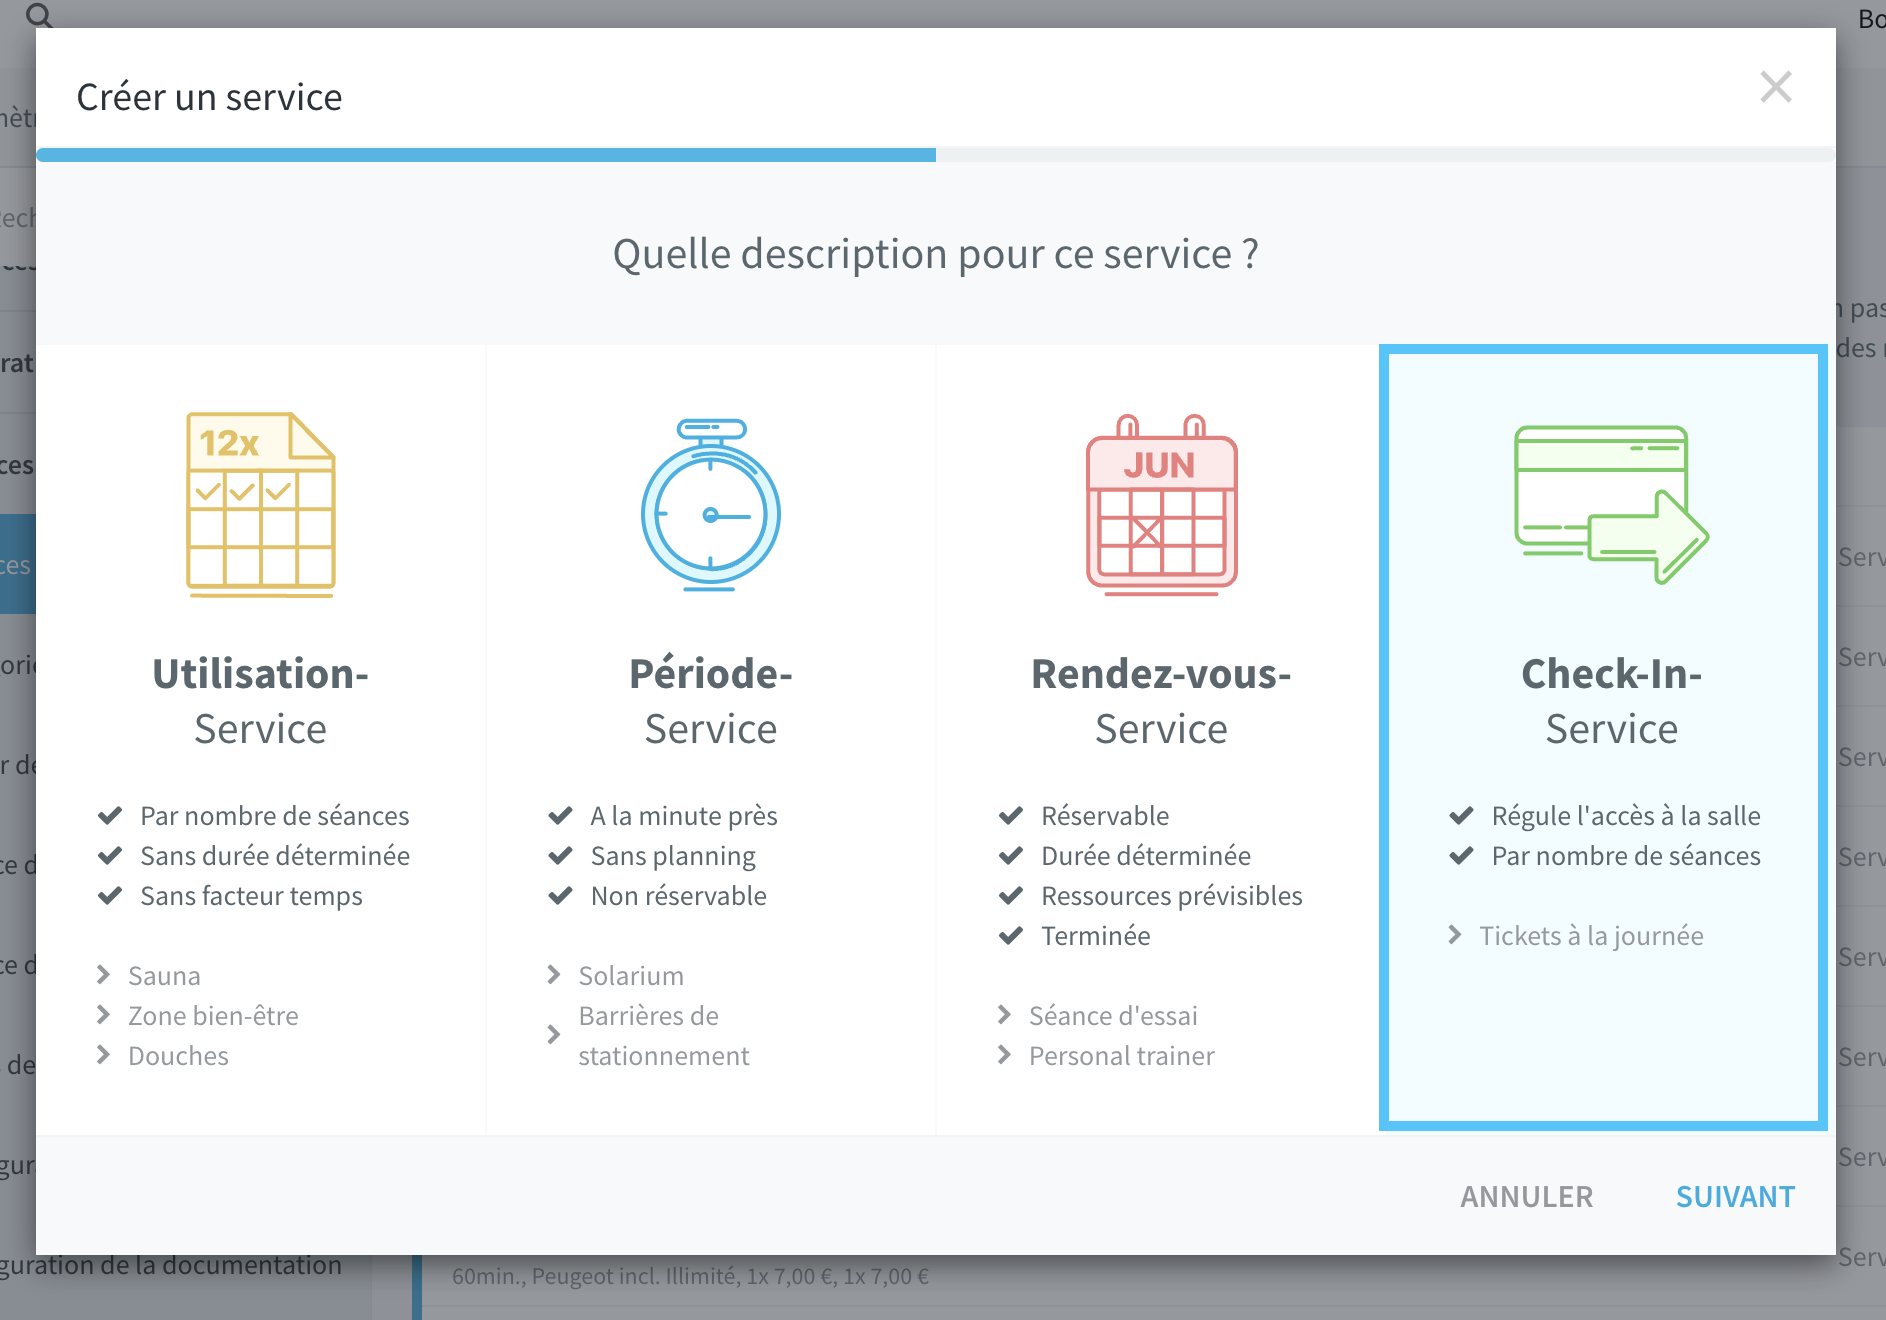Click the chevron beside Douches
Image resolution: width=1886 pixels, height=1320 pixels.
103,1055
